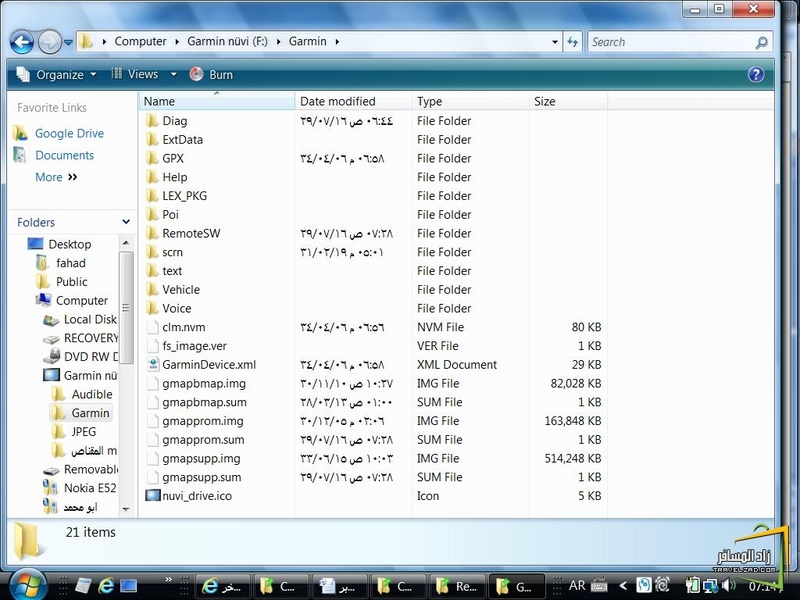Launch Internet Explorer from quick launch

click(x=106, y=586)
